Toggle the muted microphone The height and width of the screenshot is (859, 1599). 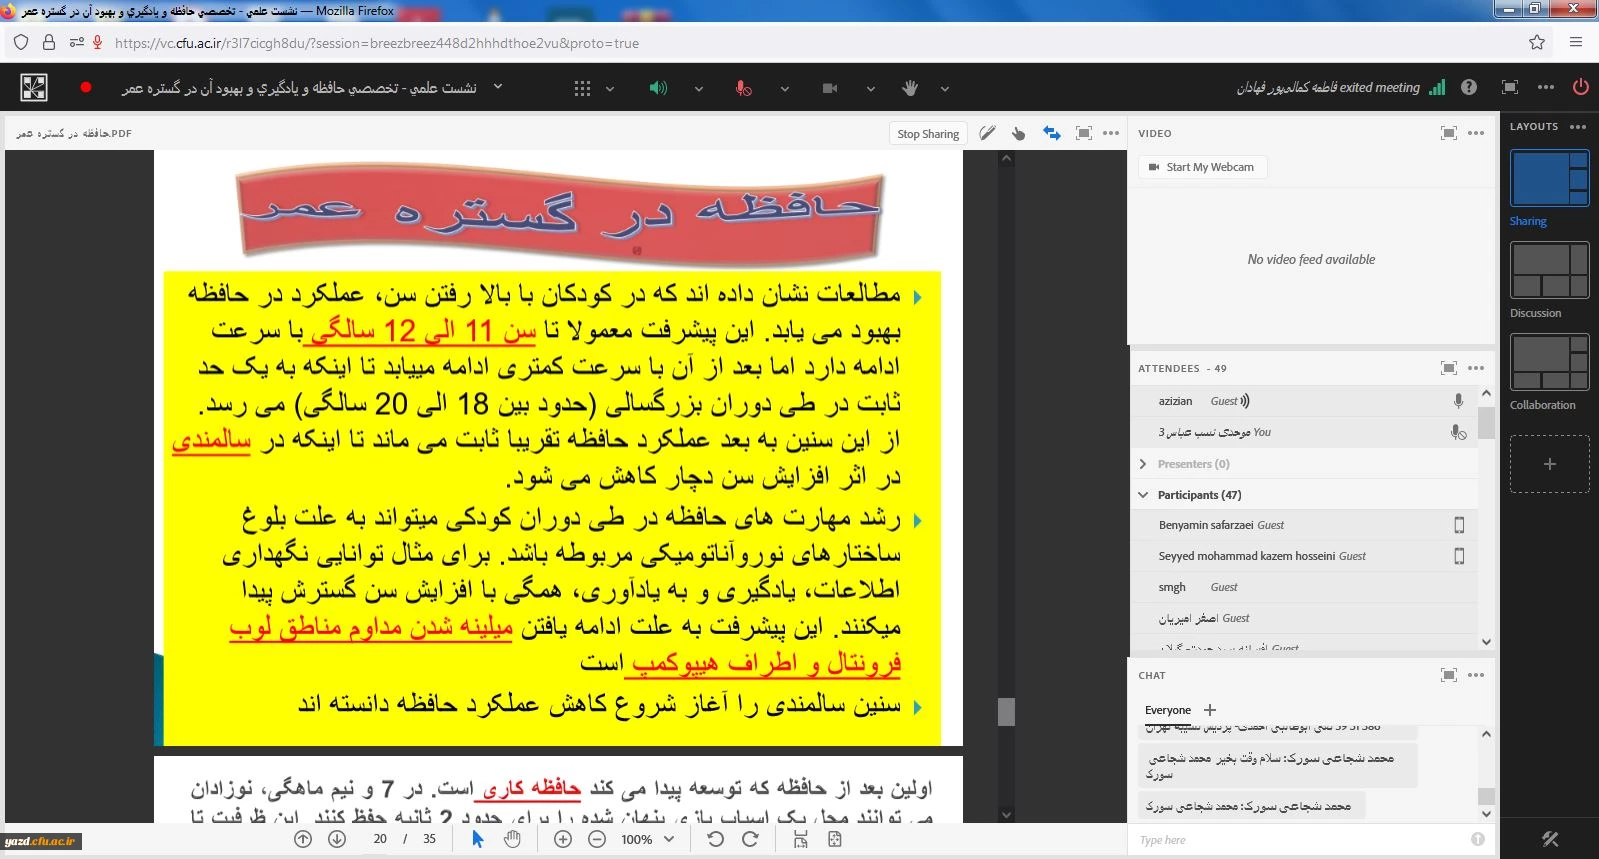coord(743,88)
